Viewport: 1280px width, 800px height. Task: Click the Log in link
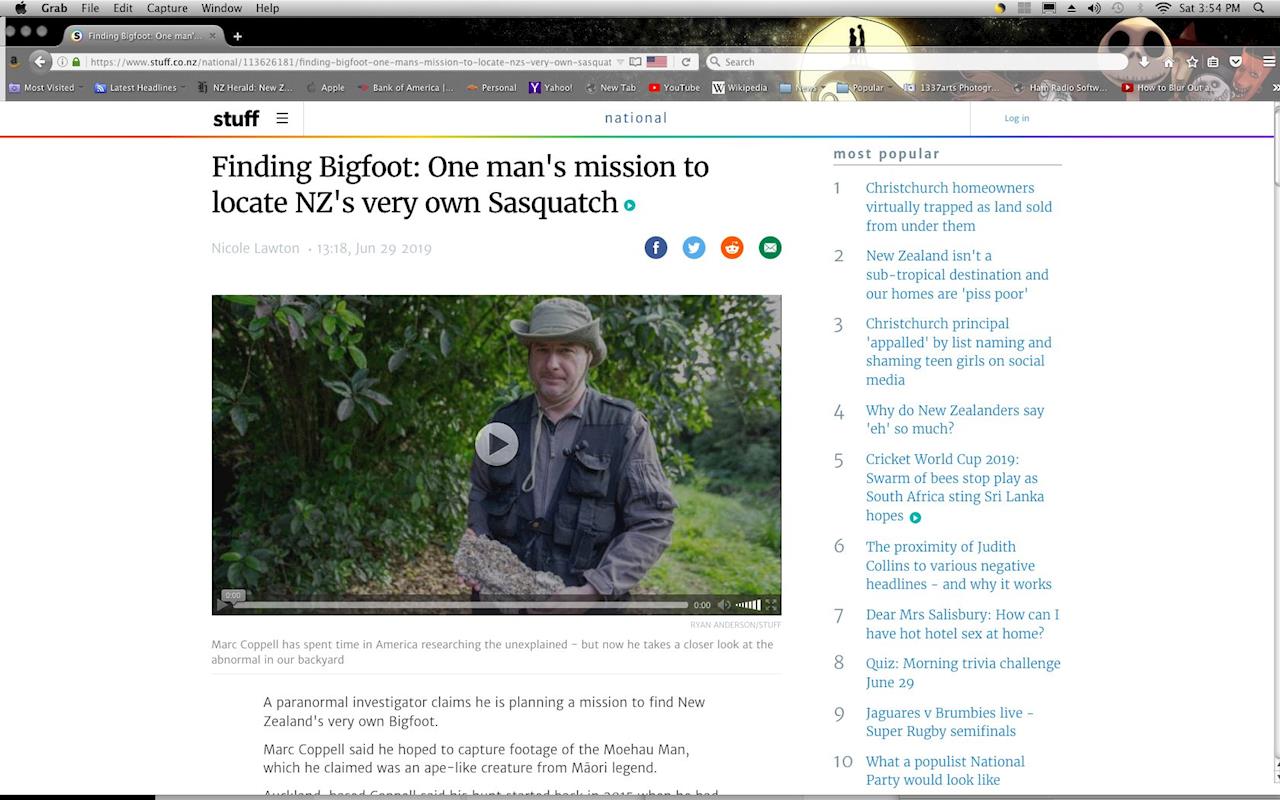tap(1016, 118)
